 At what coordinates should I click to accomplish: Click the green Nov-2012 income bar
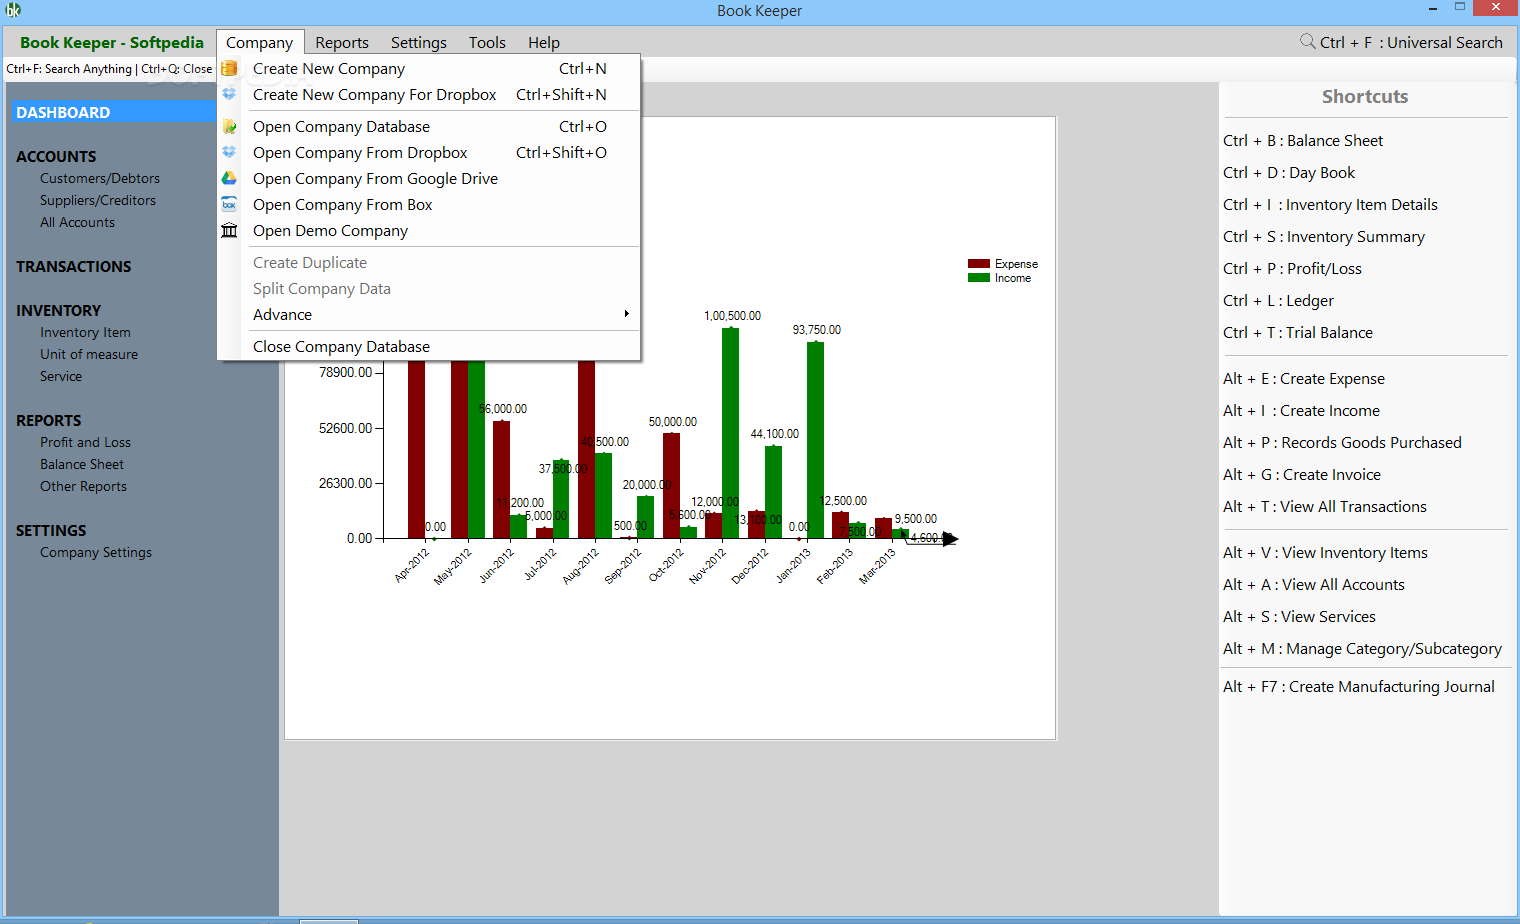point(731,433)
